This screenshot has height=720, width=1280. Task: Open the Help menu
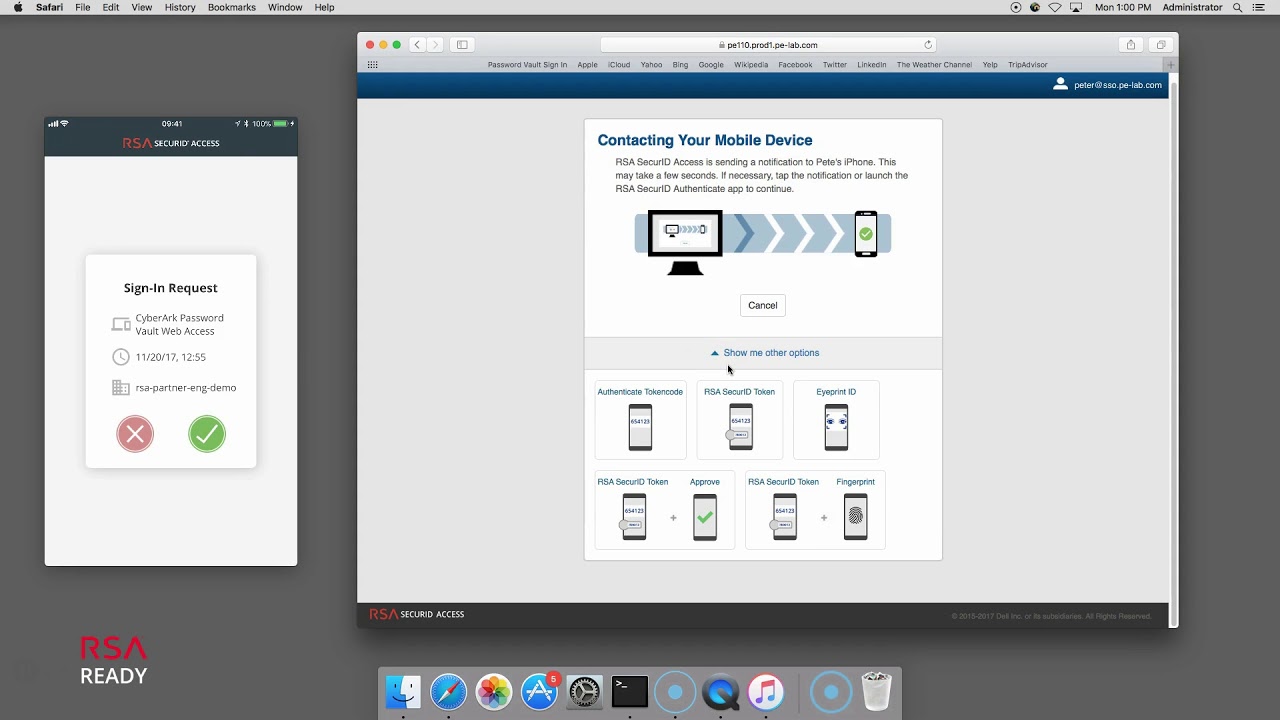point(324,7)
